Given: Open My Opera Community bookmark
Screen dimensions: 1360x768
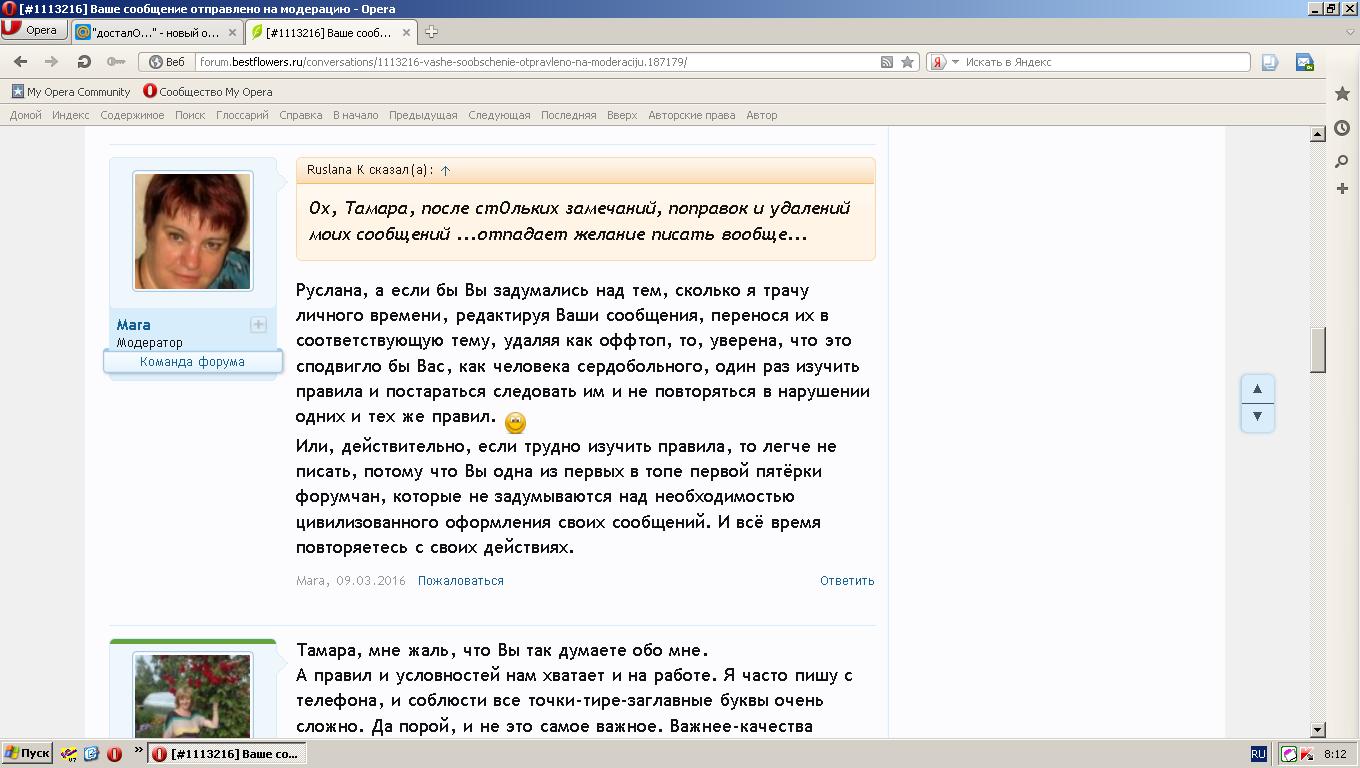Looking at the screenshot, I should pos(71,91).
